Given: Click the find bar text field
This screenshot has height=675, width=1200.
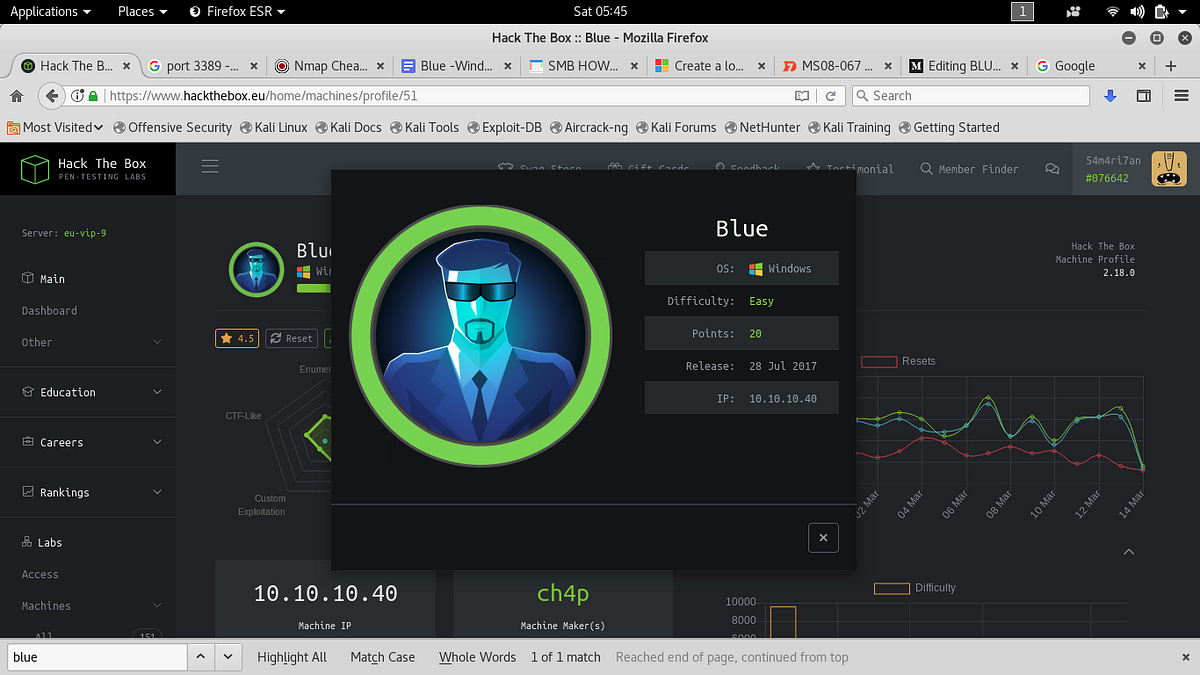Looking at the screenshot, I should click(98, 657).
